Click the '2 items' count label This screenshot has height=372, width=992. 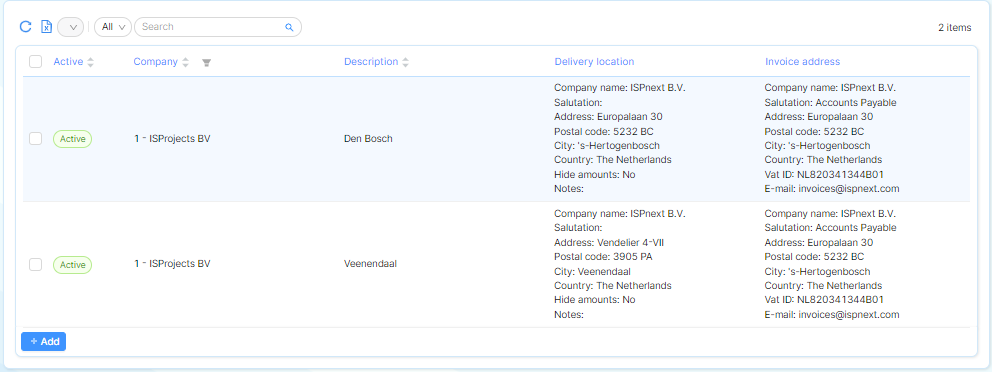[x=955, y=27]
